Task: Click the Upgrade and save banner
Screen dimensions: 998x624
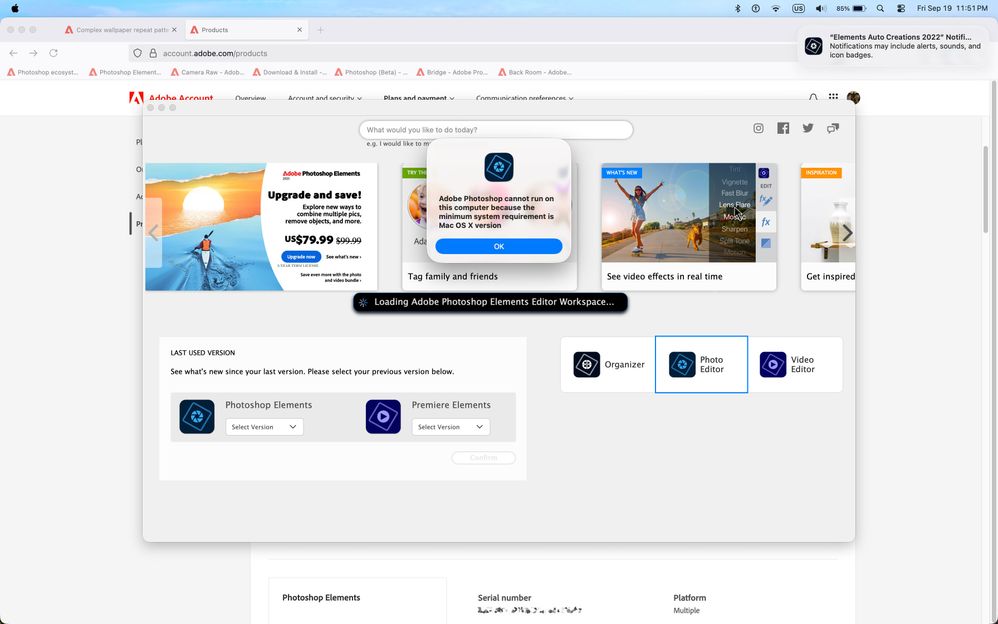Action: point(261,227)
